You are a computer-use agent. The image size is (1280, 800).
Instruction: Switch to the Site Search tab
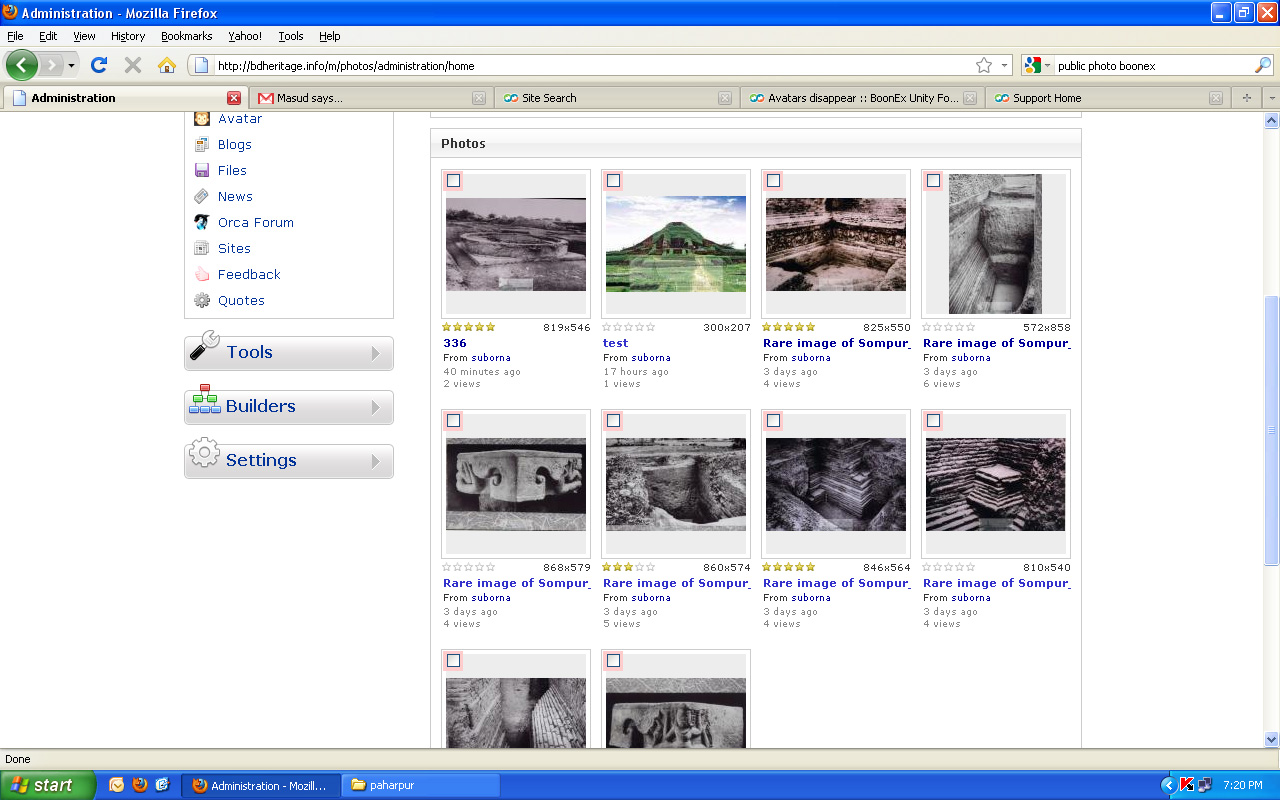pos(549,98)
